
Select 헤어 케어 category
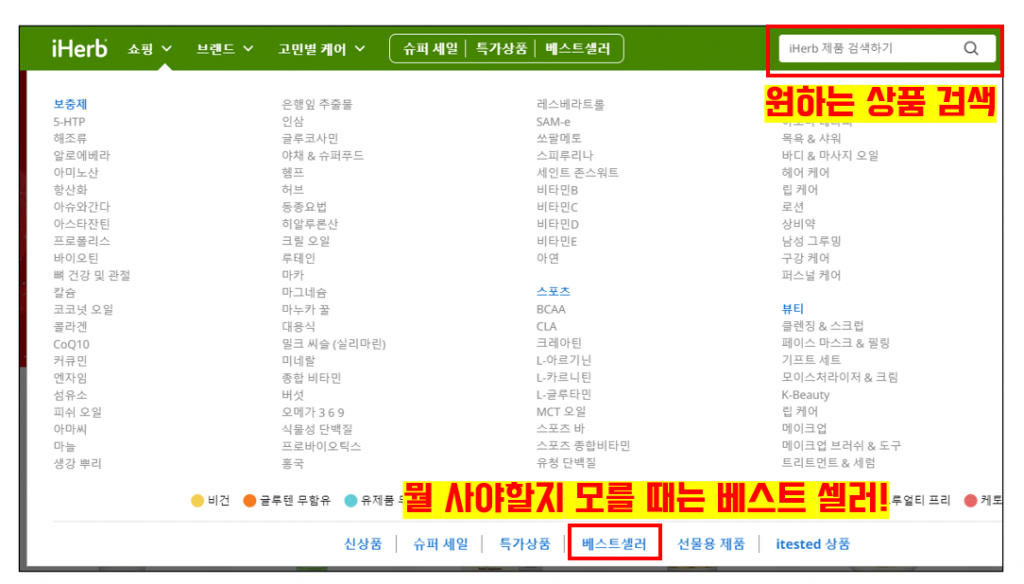pyautogui.click(x=805, y=172)
